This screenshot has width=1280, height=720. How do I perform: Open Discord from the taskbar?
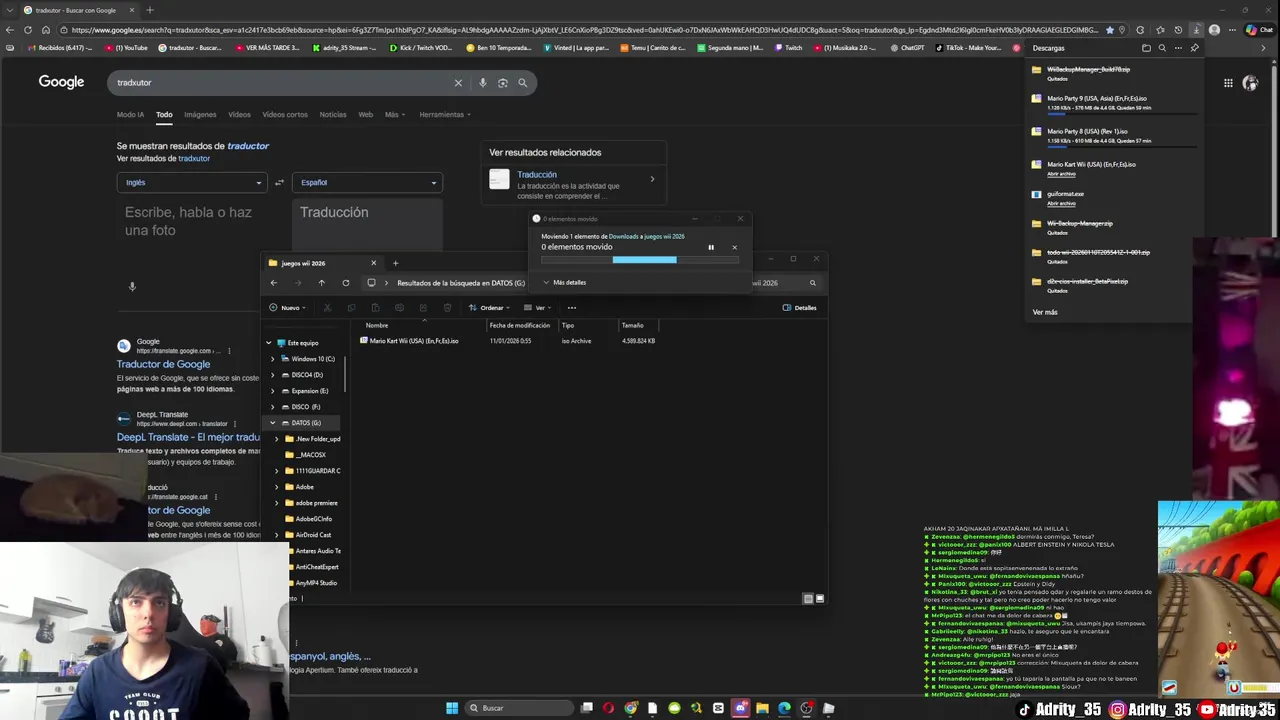tap(740, 708)
